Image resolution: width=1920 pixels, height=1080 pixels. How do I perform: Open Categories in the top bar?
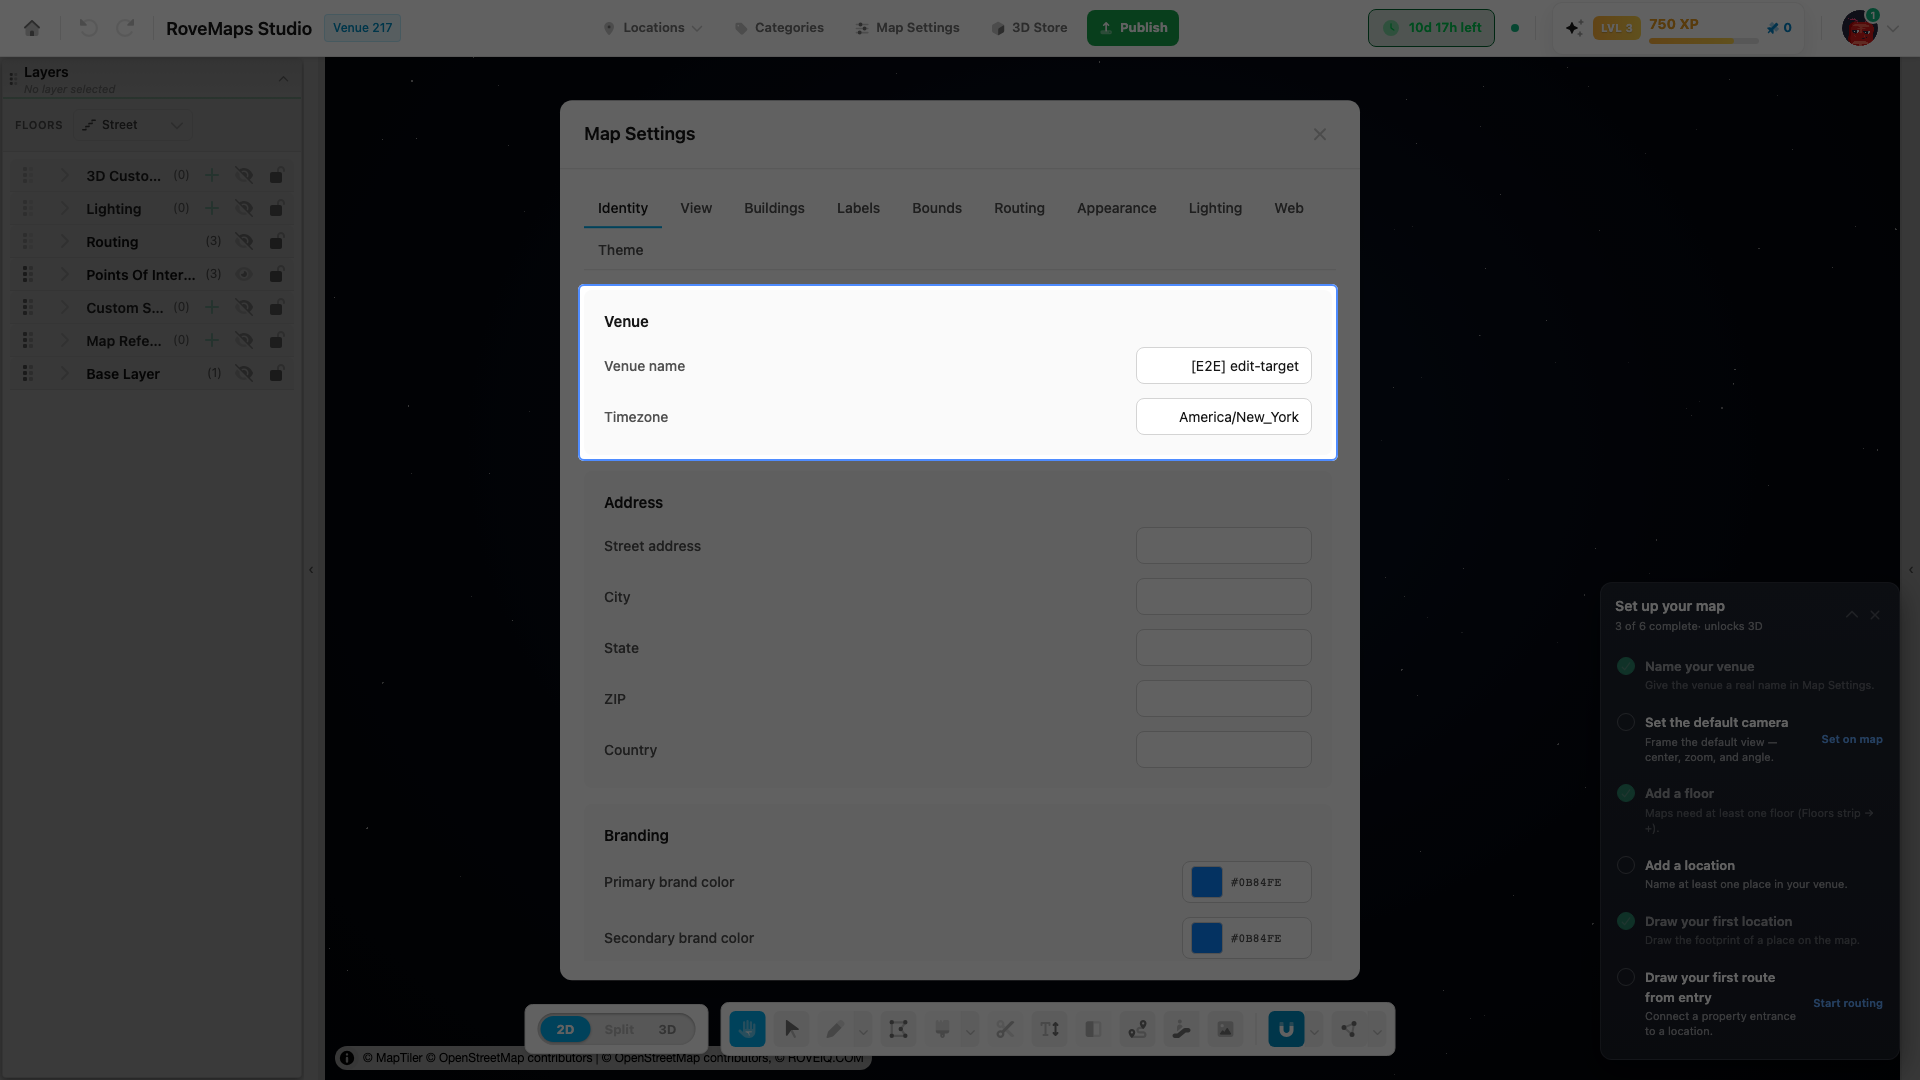point(779,28)
